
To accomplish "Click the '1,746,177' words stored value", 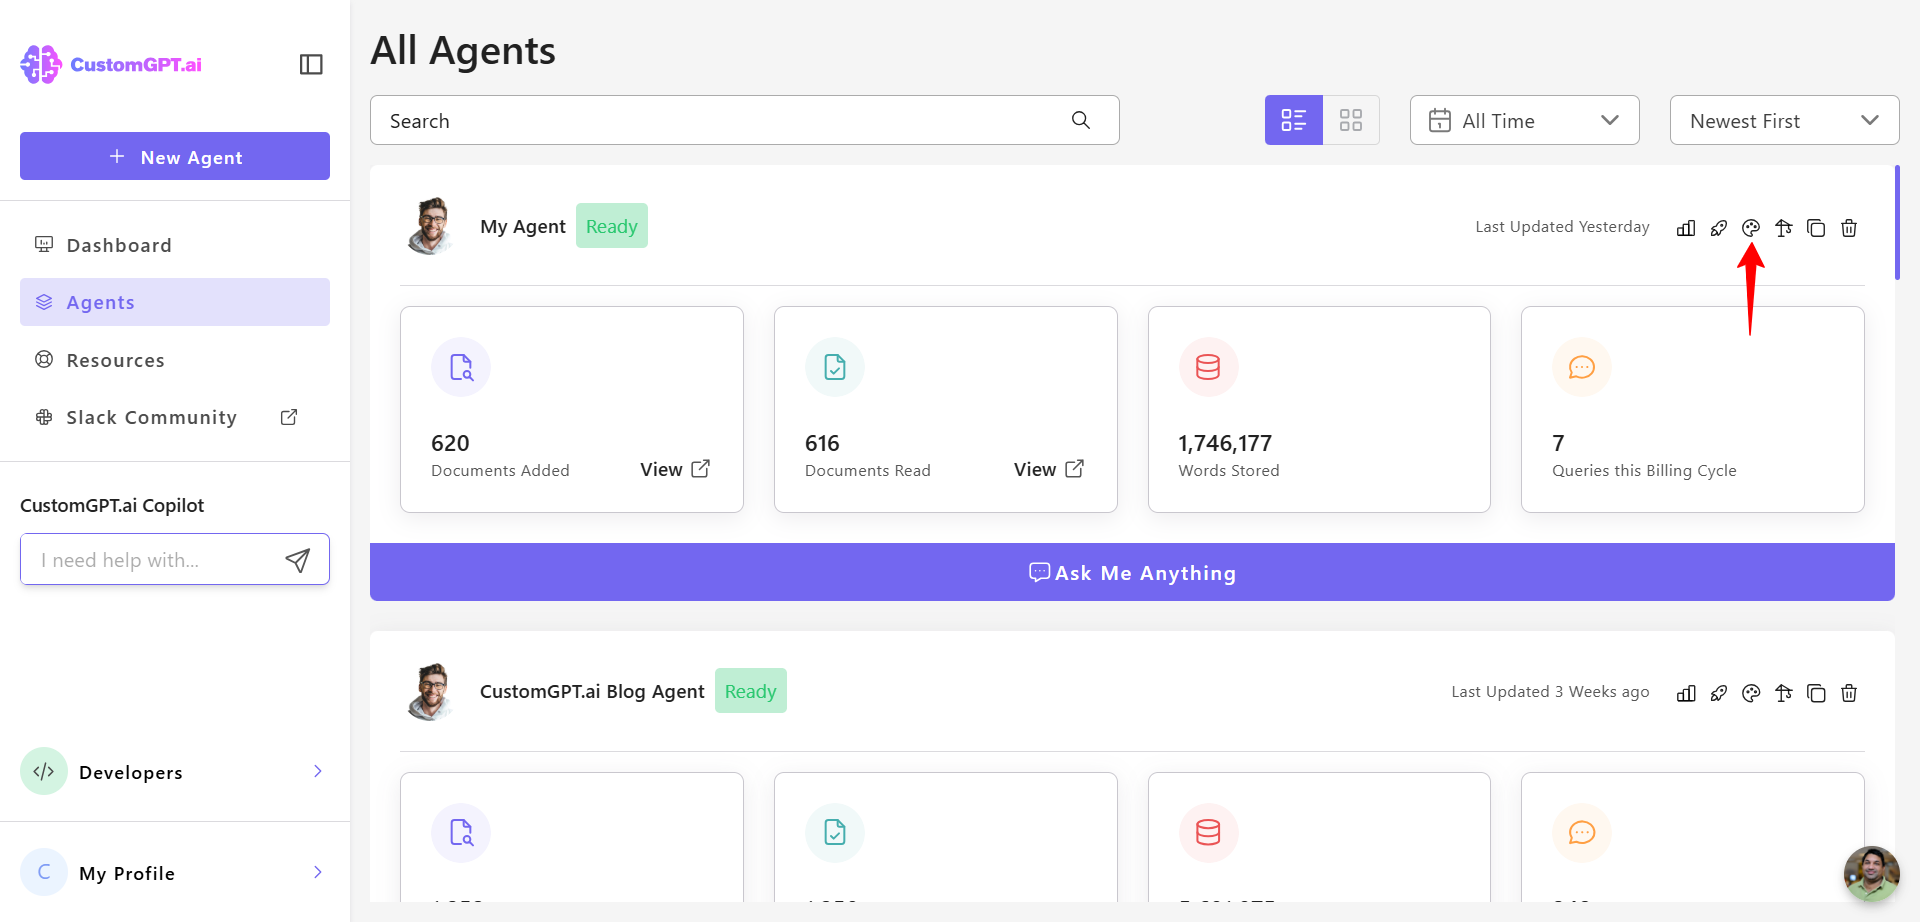I will 1225,443.
